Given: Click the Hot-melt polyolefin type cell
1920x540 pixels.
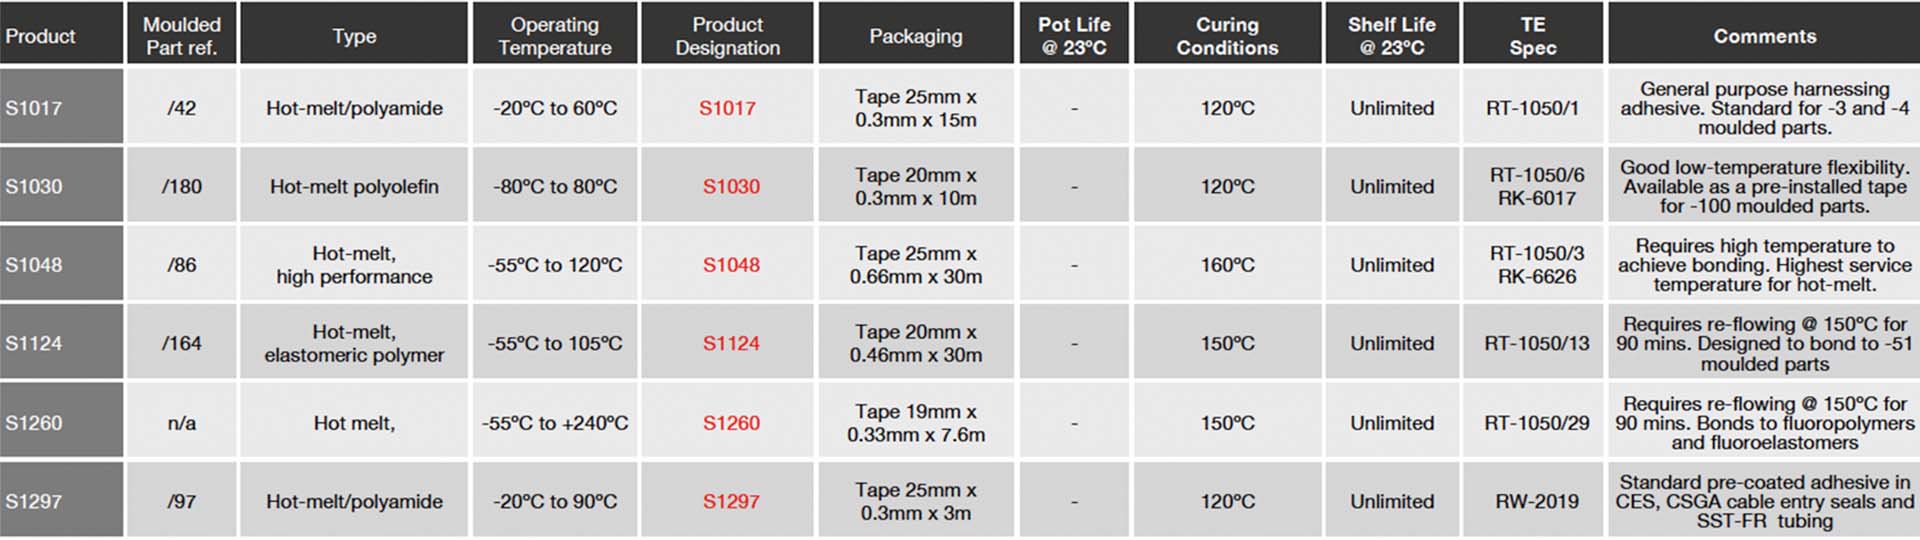Looking at the screenshot, I should (354, 186).
